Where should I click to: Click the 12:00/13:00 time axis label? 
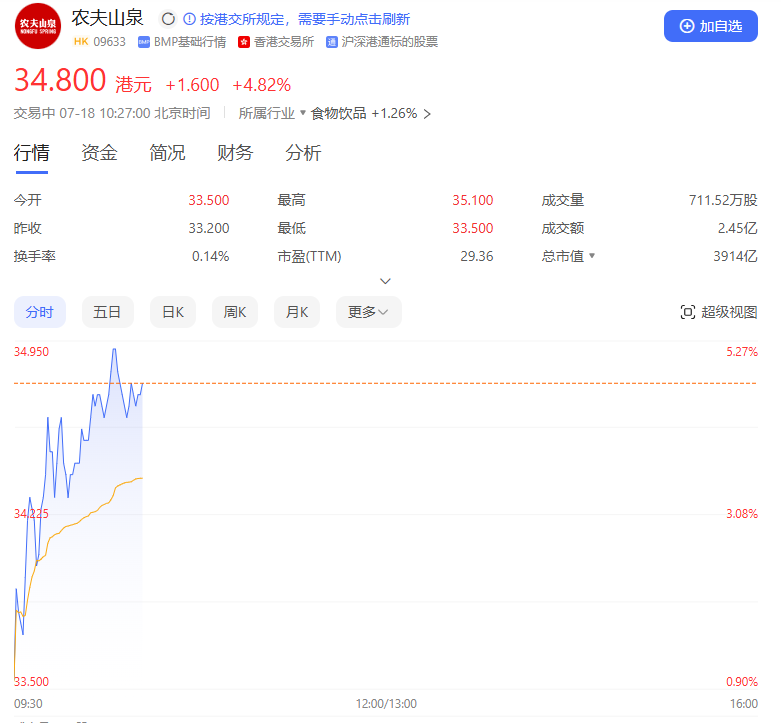(386, 704)
